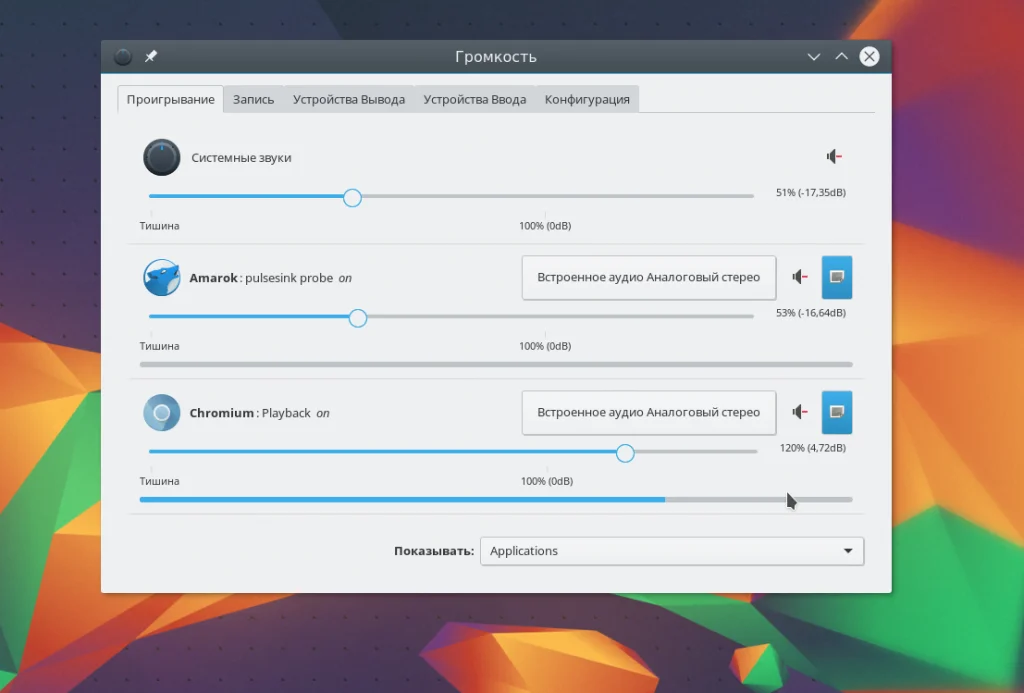Switch to the Запись tab
This screenshot has width=1024, height=693.
(x=253, y=99)
